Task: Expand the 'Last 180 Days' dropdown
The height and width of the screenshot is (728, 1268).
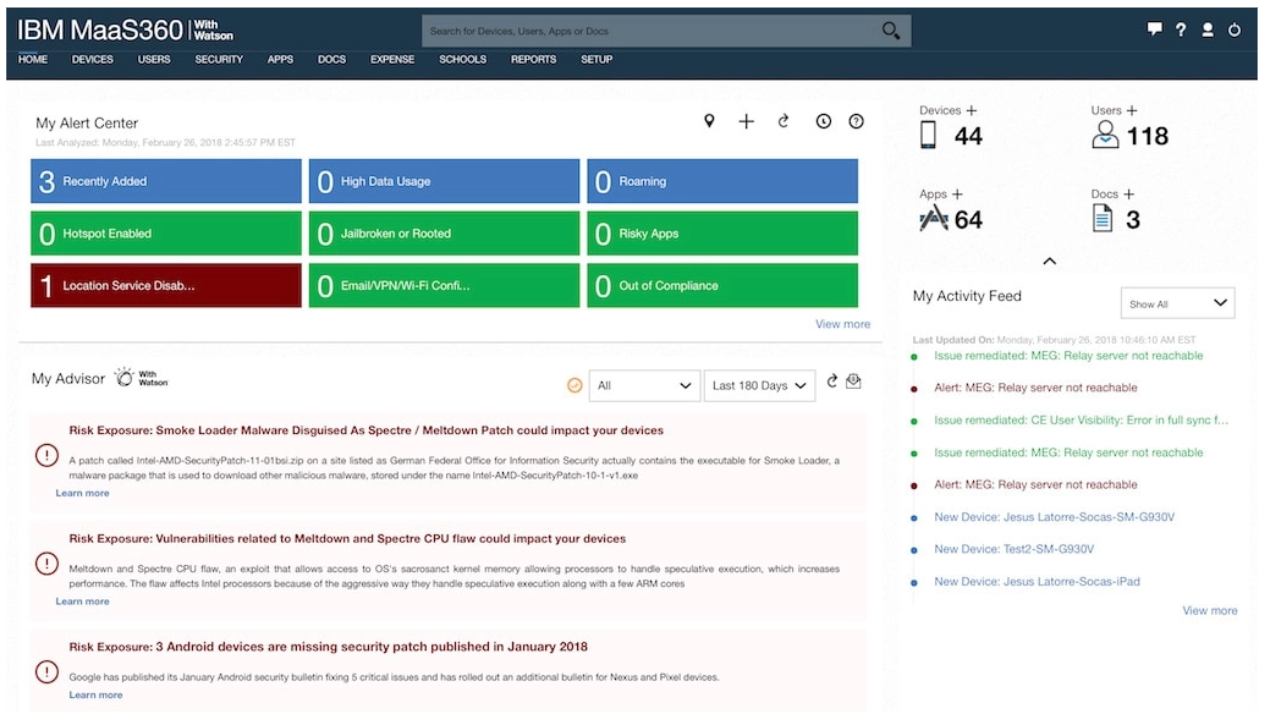Action: click(760, 385)
